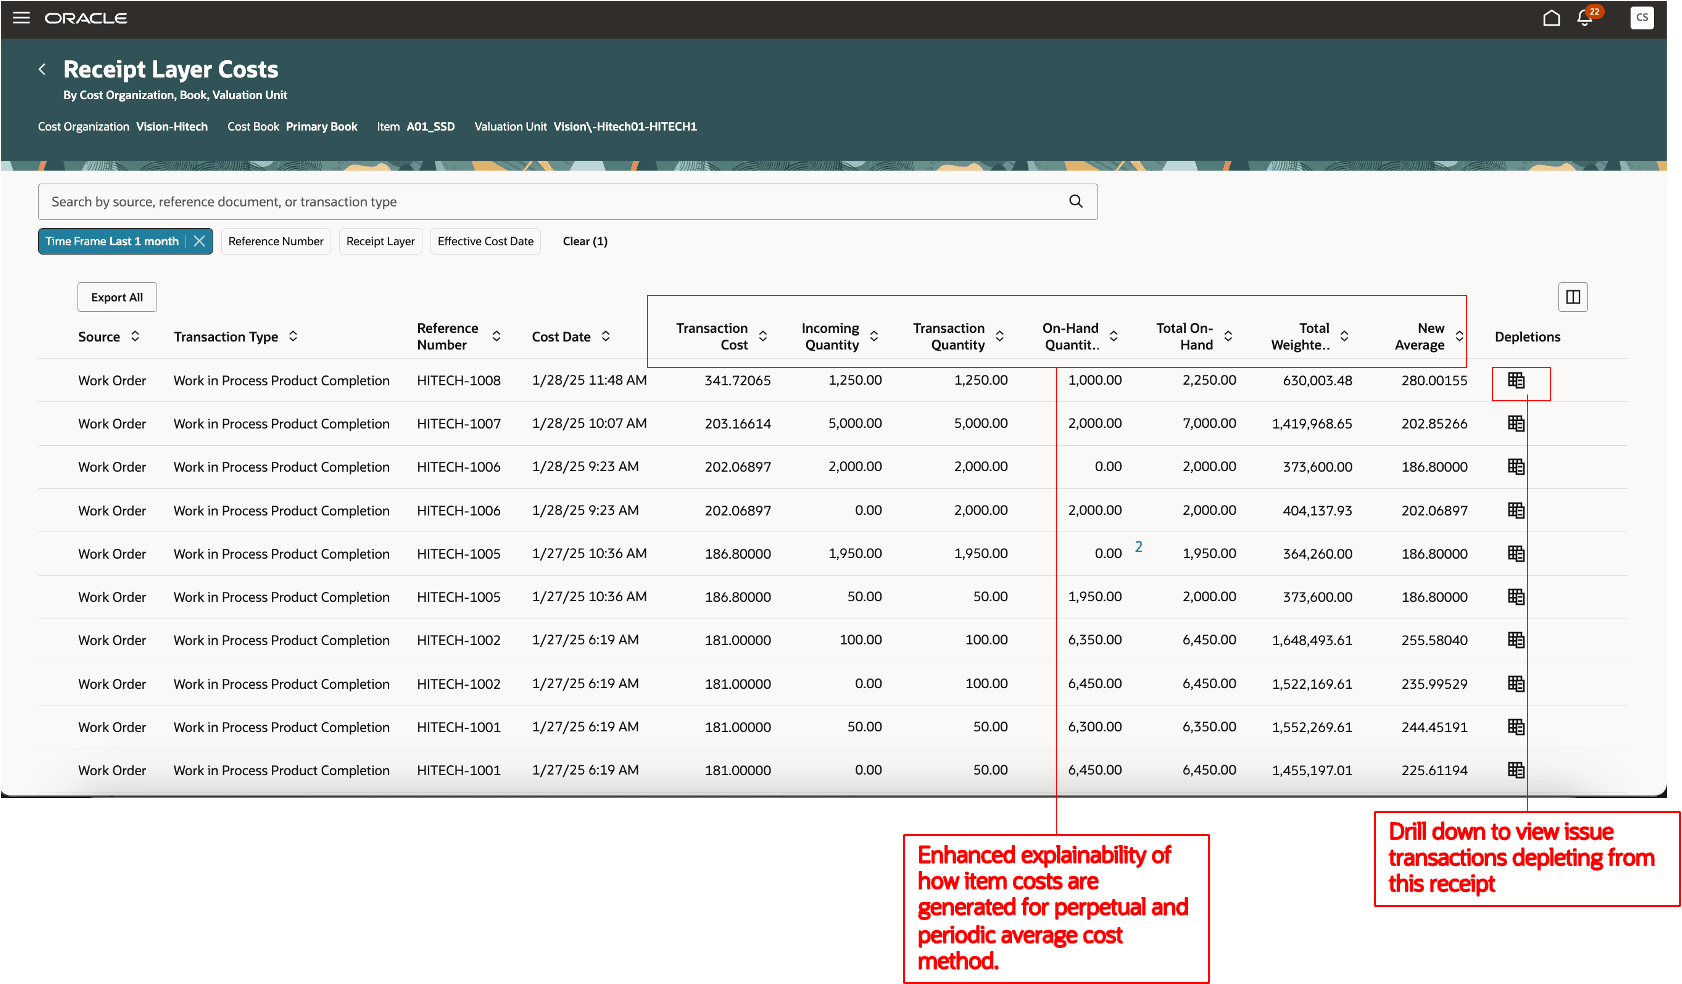The width and height of the screenshot is (1682, 984).
Task: Go to the home page icon
Action: (x=1551, y=17)
